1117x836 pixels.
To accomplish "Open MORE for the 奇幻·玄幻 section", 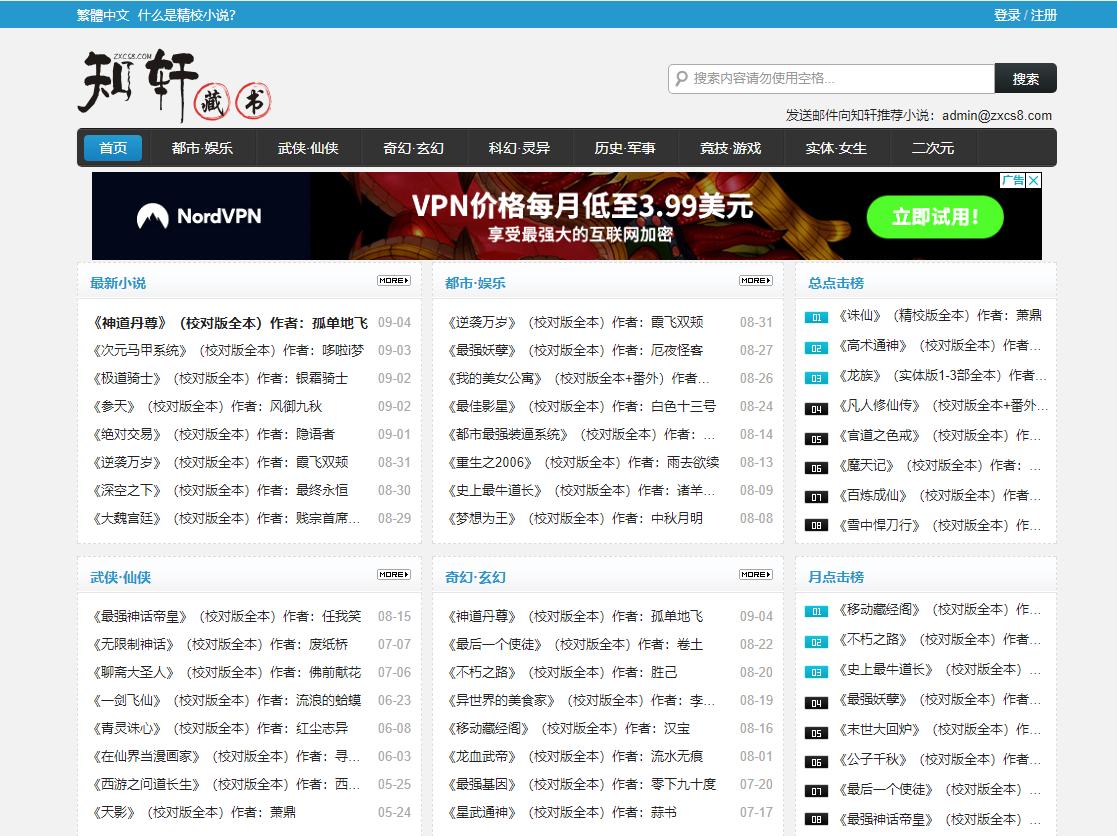I will pos(755,574).
